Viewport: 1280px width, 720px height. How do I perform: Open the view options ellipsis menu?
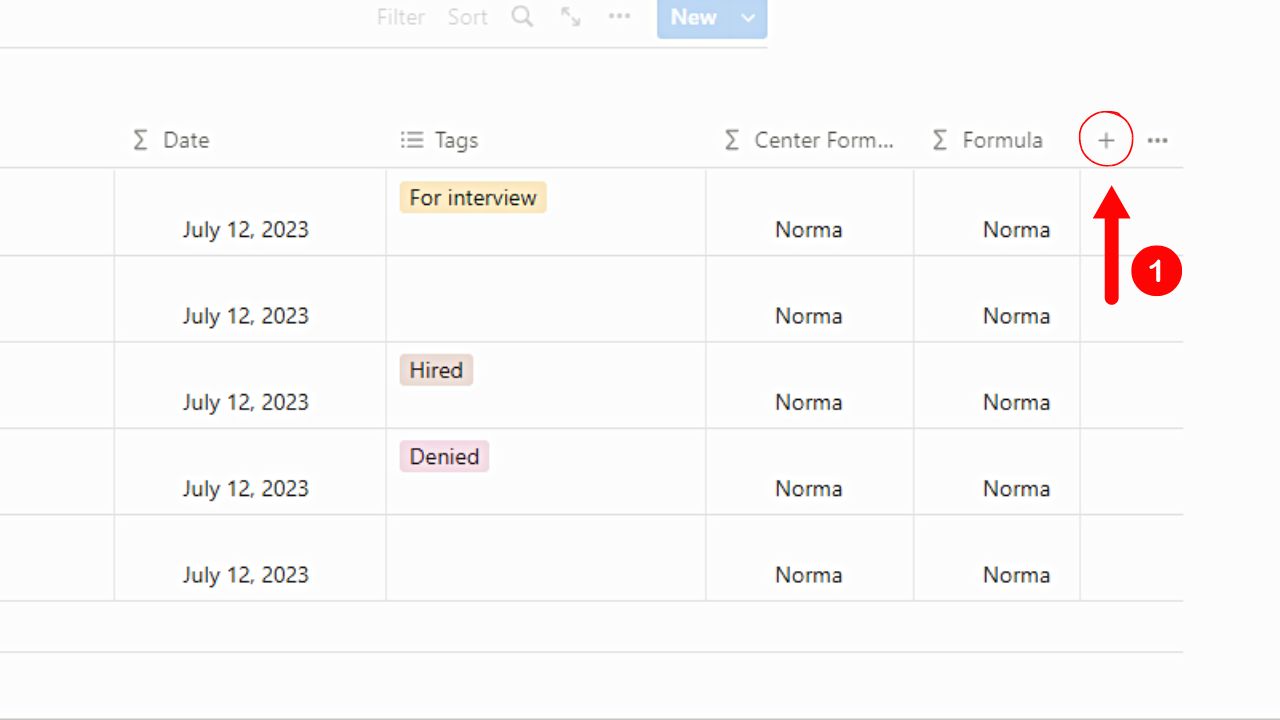[620, 16]
